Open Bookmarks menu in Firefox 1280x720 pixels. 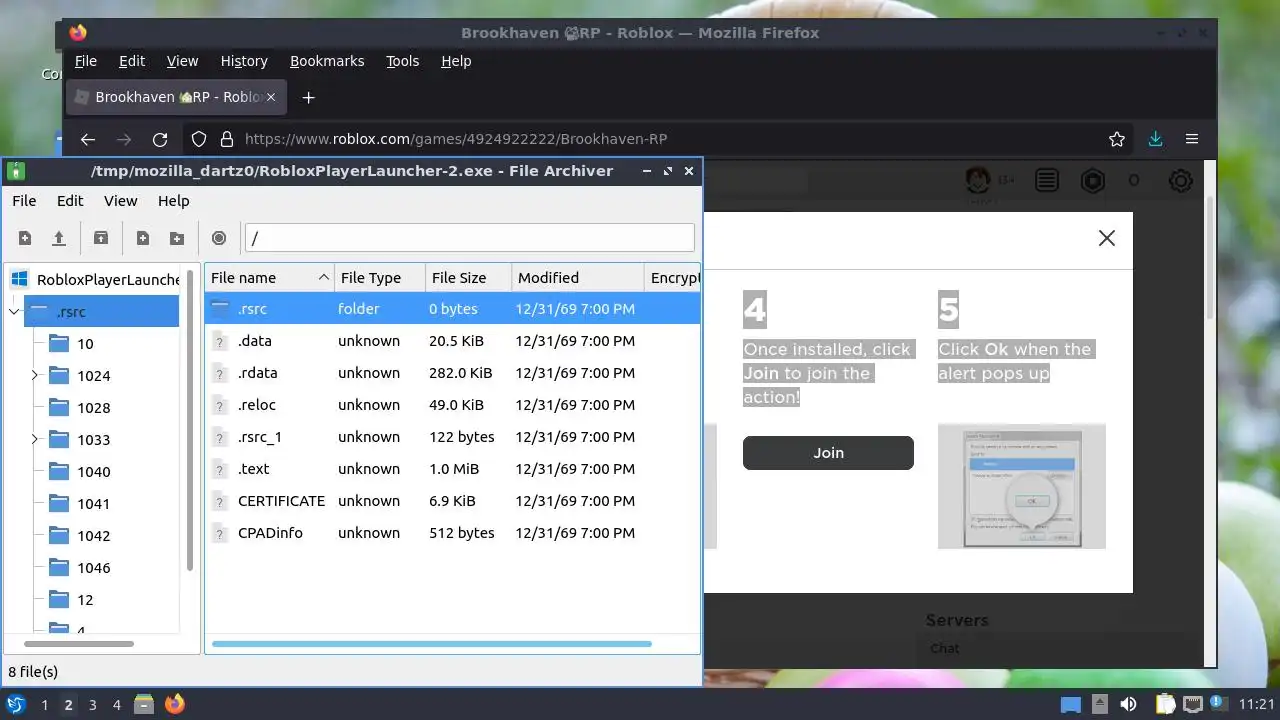(x=327, y=61)
